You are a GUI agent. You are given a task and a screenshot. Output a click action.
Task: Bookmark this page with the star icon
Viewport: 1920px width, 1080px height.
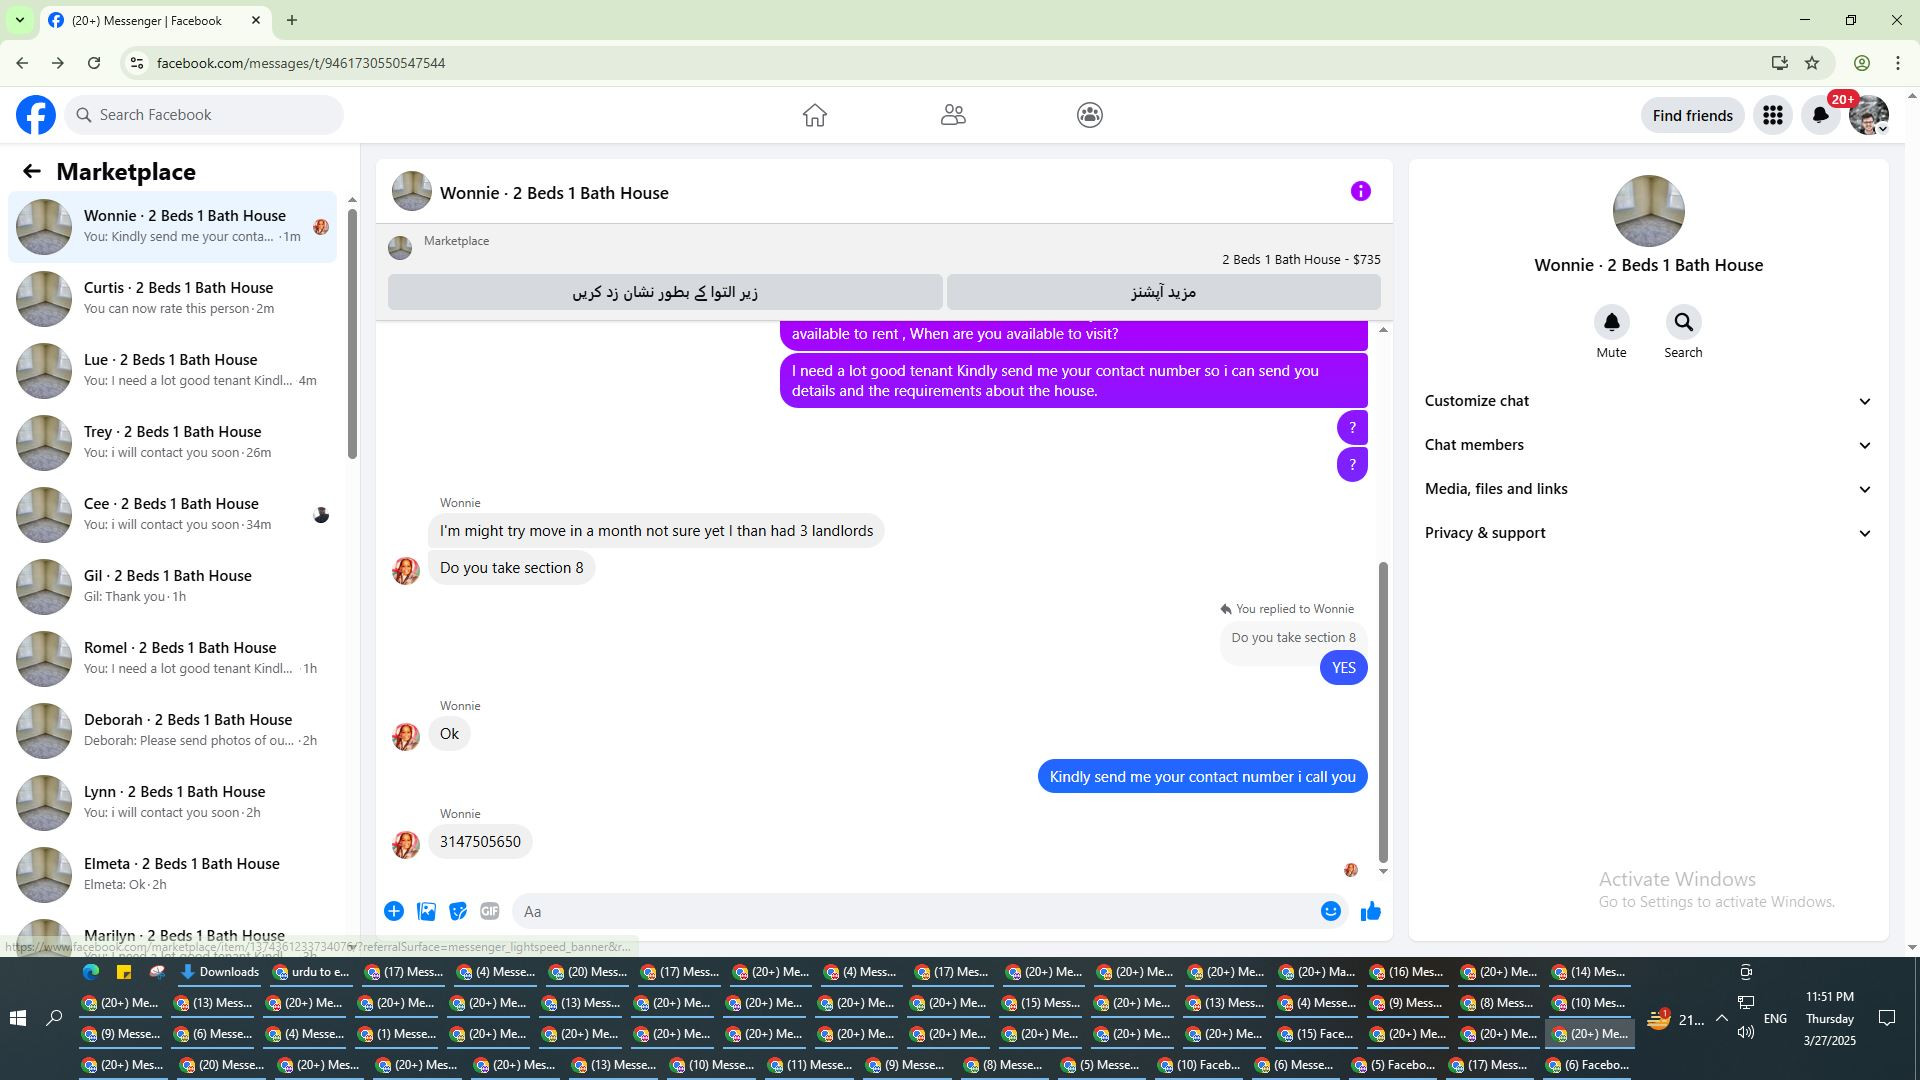point(1812,63)
